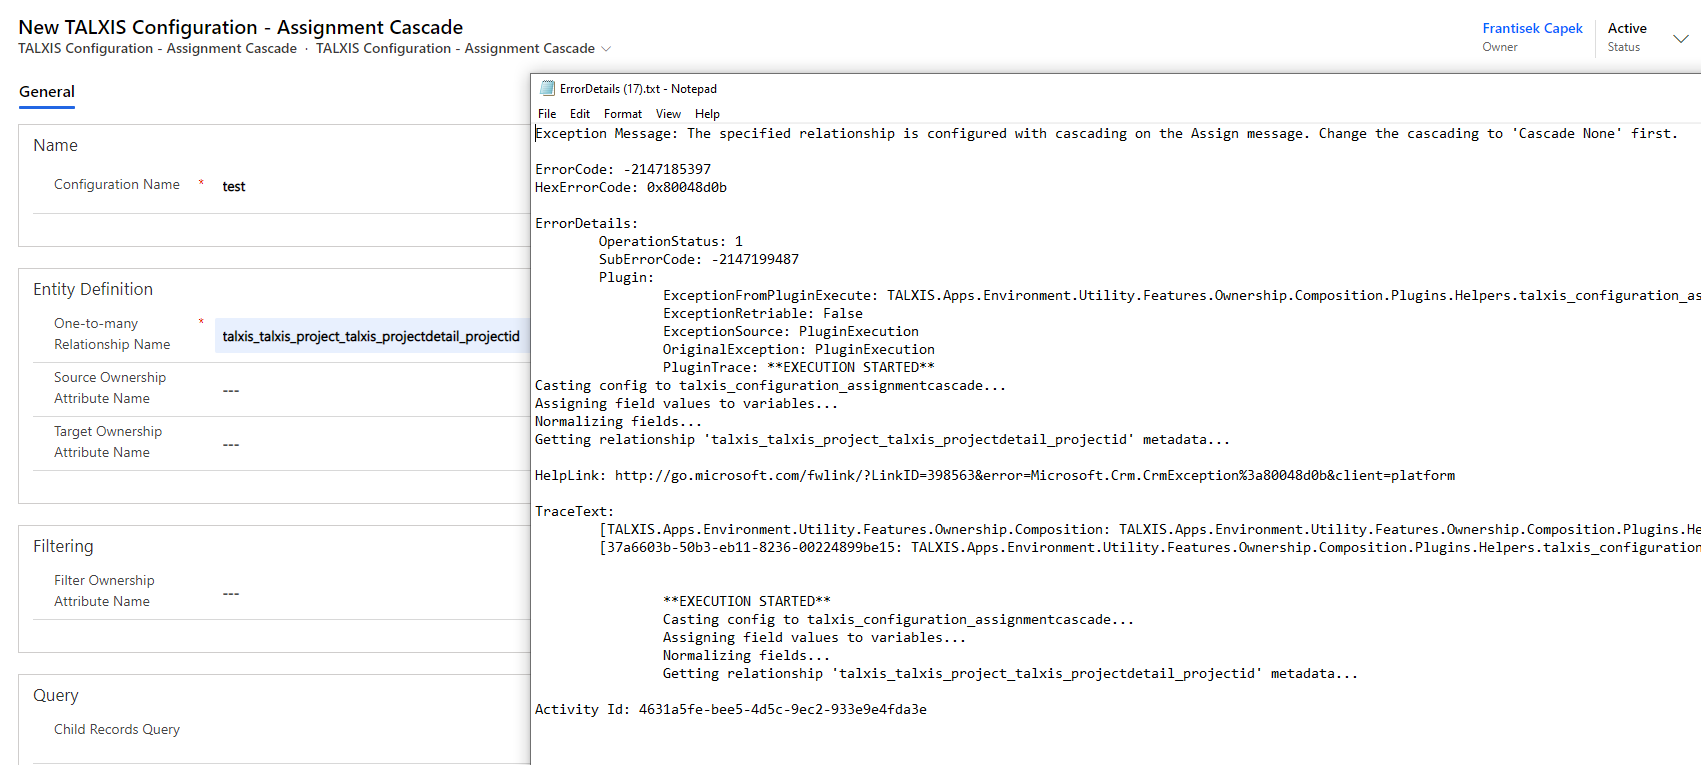The height and width of the screenshot is (765, 1701).
Task: Click the New TALXIS Configuration page title
Action: click(x=241, y=27)
